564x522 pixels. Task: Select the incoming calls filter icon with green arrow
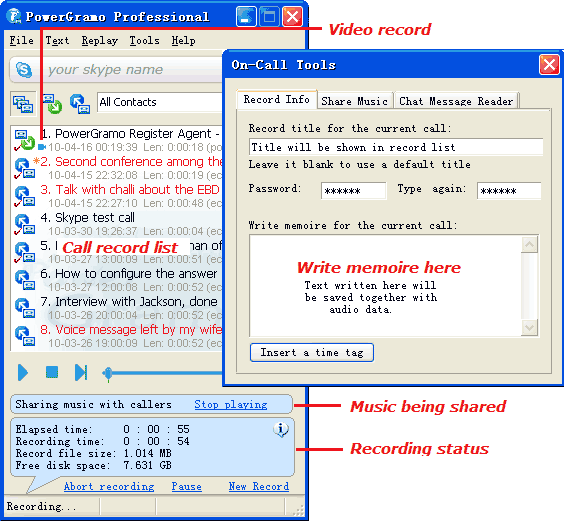pyautogui.click(x=52, y=104)
